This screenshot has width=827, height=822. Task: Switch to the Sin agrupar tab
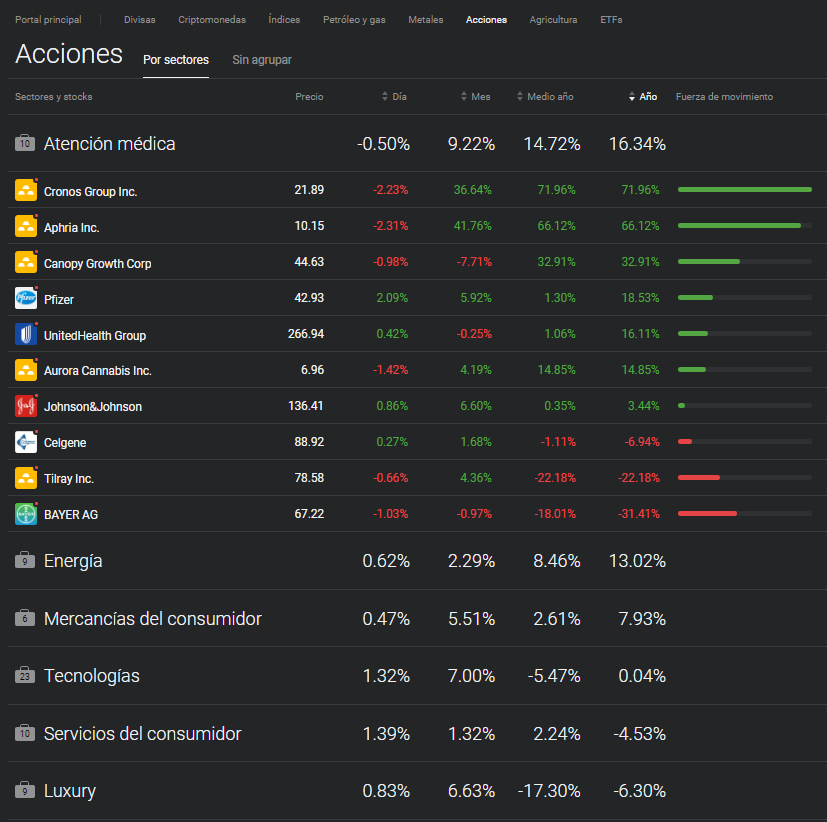[x=262, y=60]
